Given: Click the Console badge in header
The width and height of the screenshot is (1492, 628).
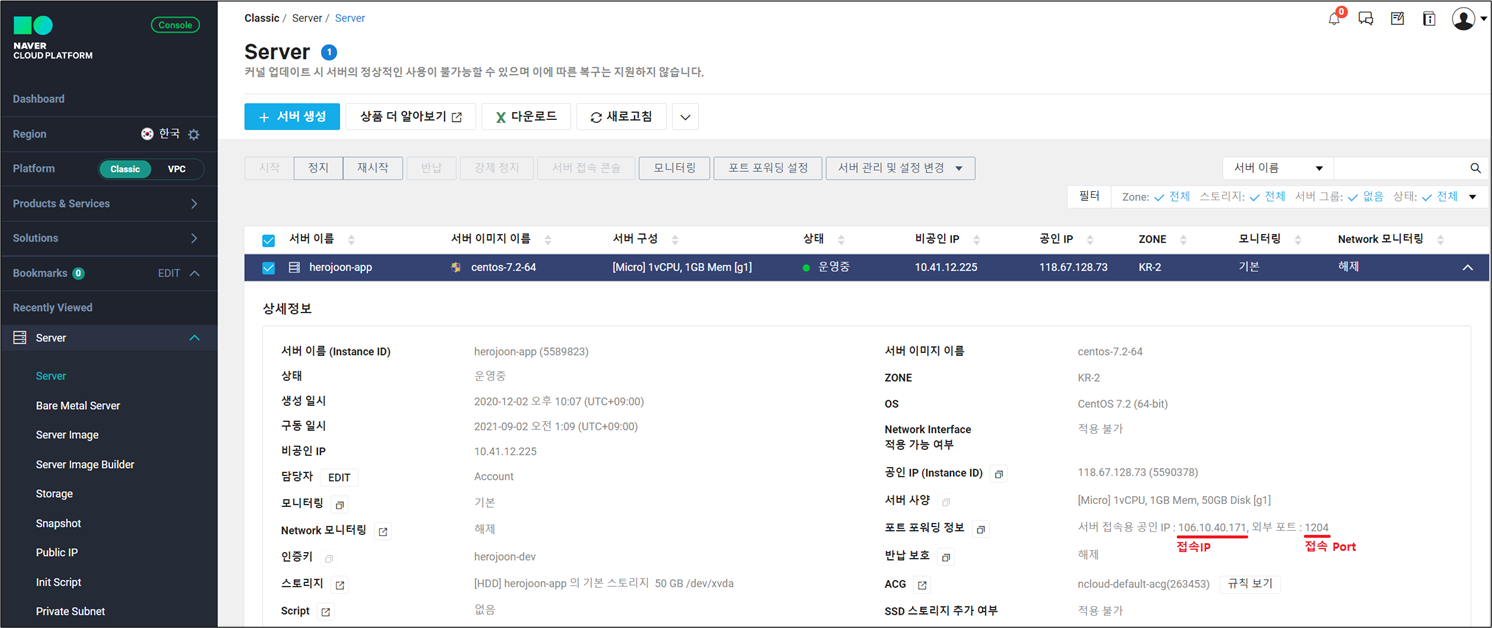Looking at the screenshot, I should 175,25.
